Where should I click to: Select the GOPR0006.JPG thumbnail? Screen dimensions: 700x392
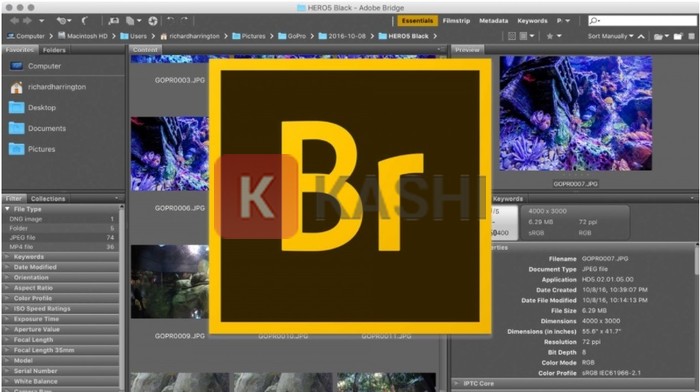coord(170,154)
